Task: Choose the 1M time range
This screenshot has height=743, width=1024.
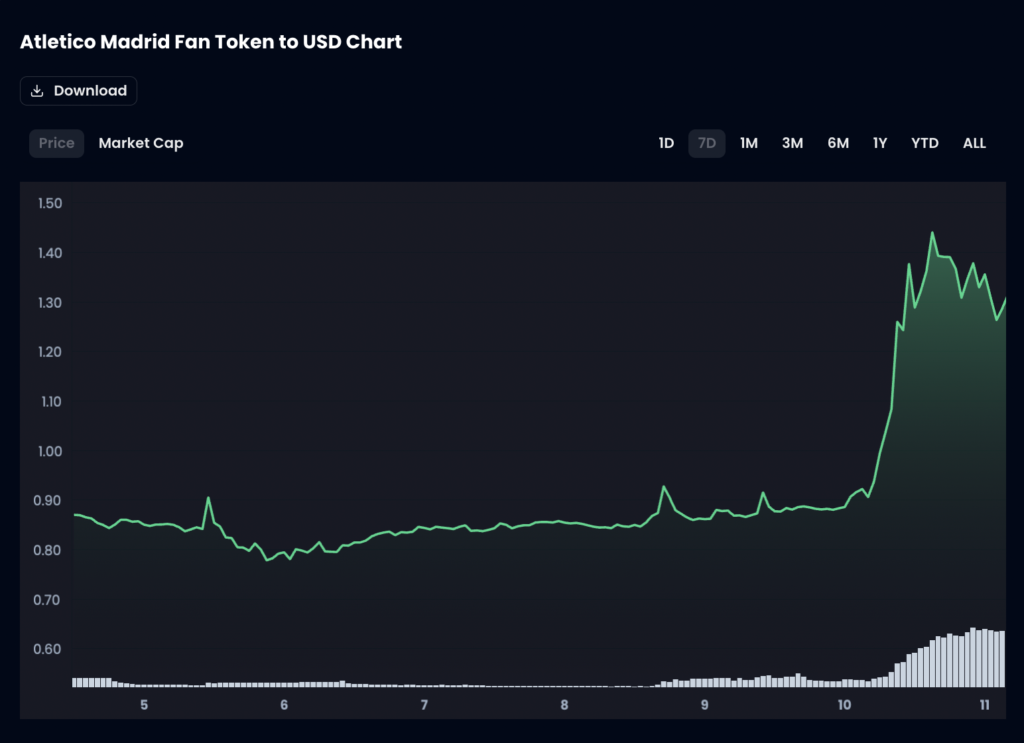Action: pos(749,143)
